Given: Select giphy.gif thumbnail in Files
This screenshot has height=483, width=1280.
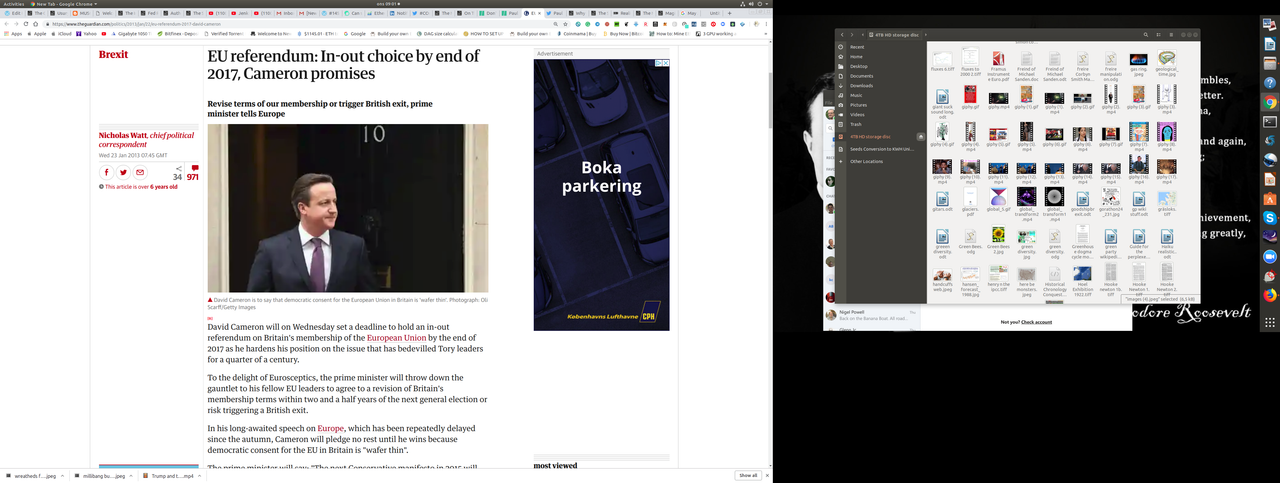Looking at the screenshot, I should (970, 96).
